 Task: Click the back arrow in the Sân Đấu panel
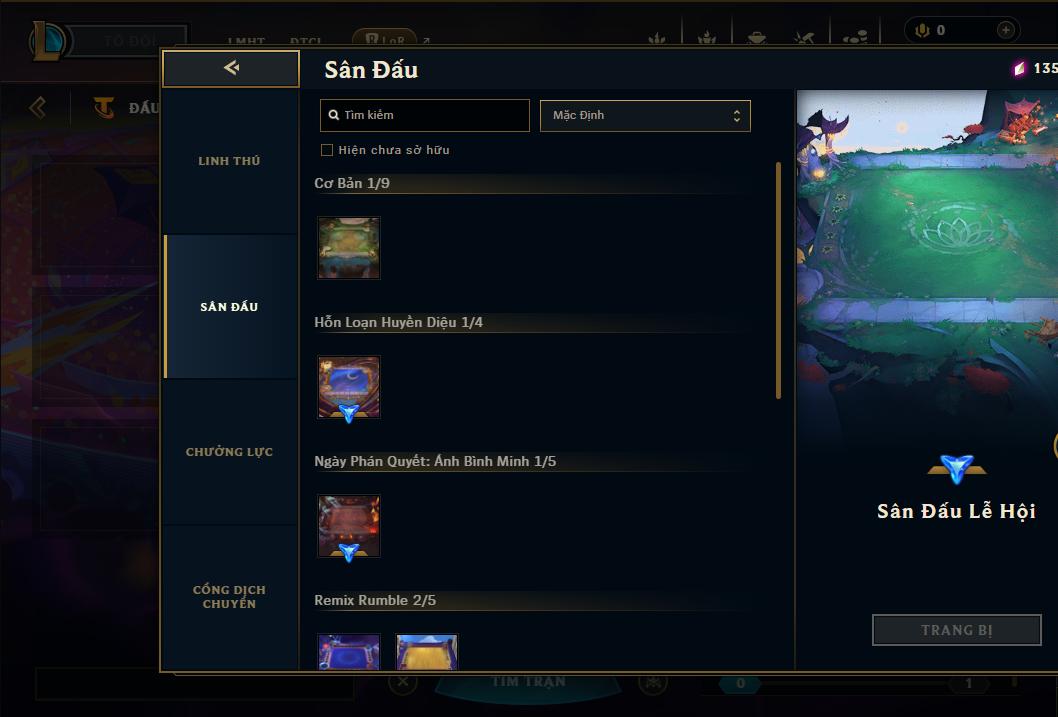click(x=231, y=68)
